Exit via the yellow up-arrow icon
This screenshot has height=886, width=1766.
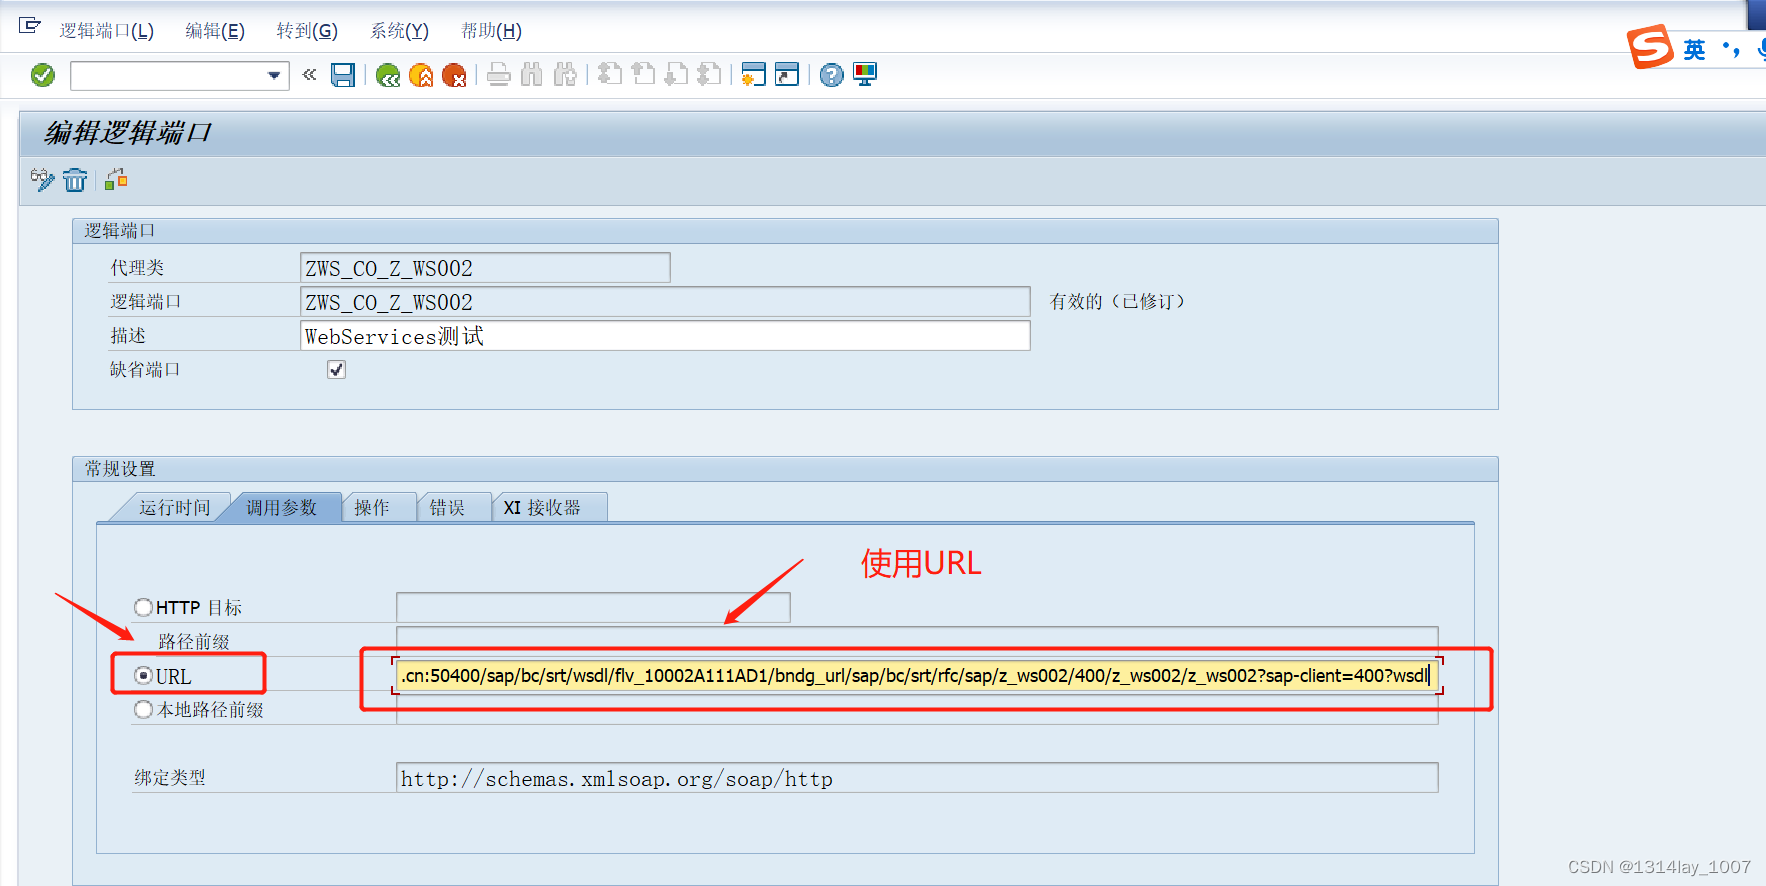pos(421,75)
